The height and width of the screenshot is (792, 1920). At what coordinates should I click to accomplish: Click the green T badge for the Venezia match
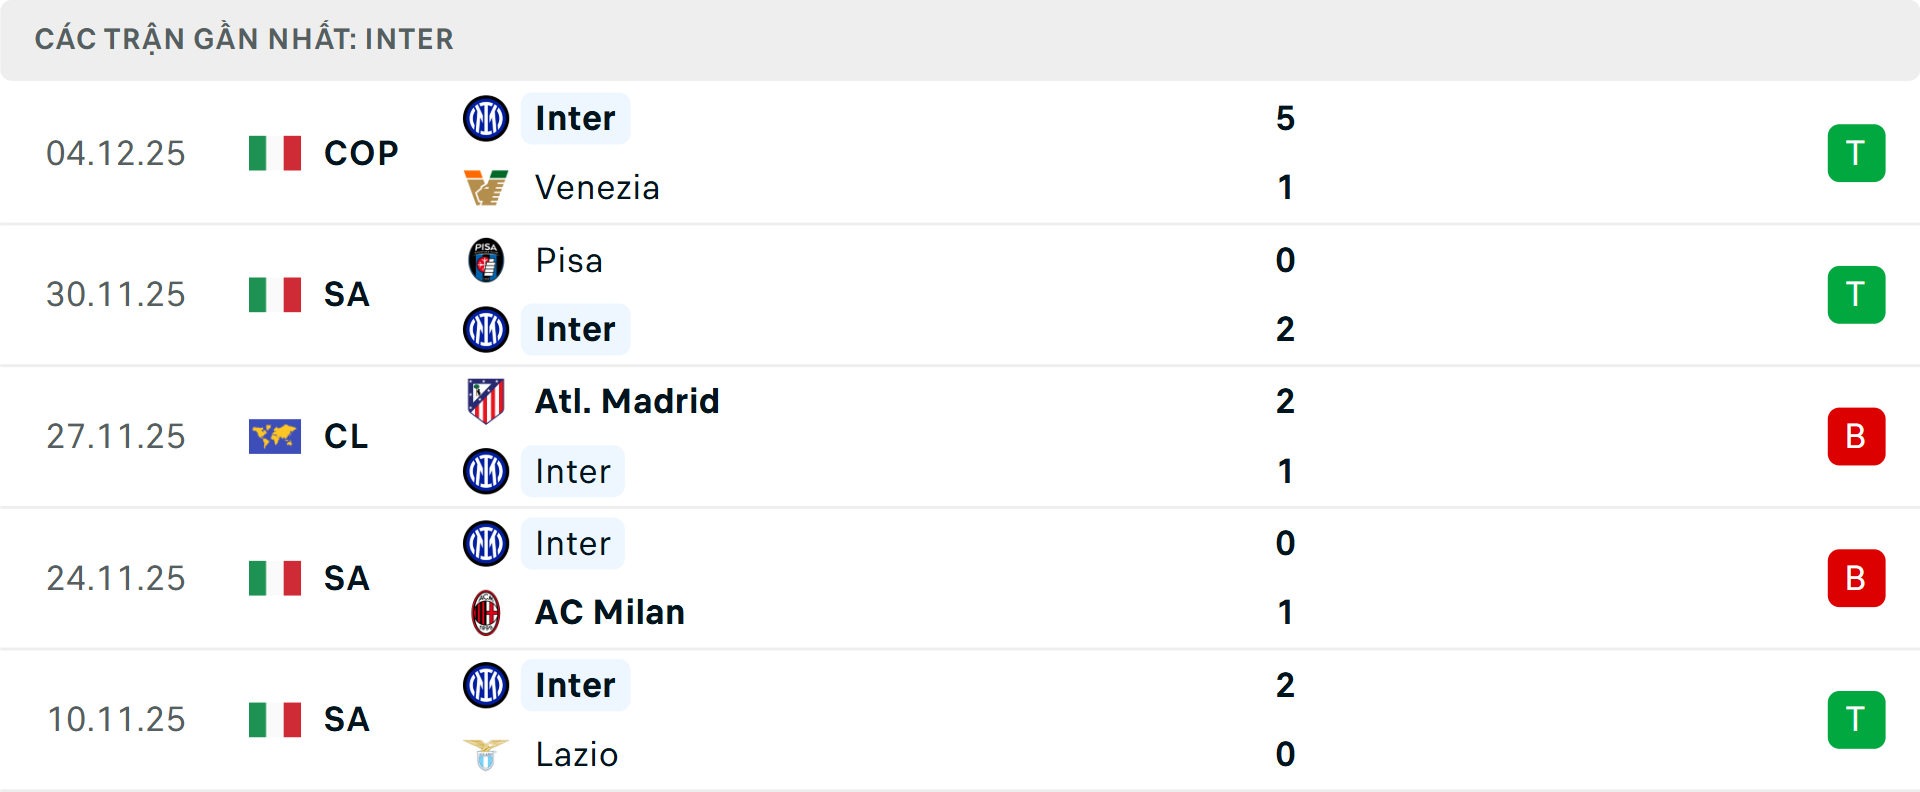pyautogui.click(x=1857, y=152)
